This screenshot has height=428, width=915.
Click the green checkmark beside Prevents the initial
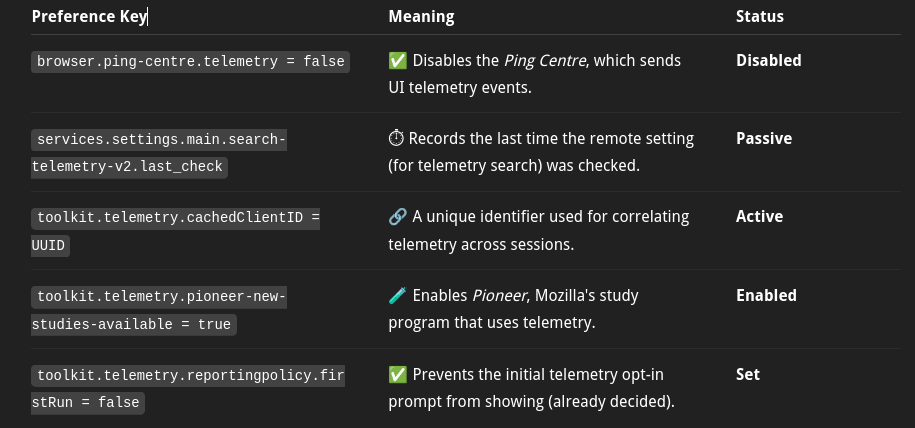click(398, 374)
